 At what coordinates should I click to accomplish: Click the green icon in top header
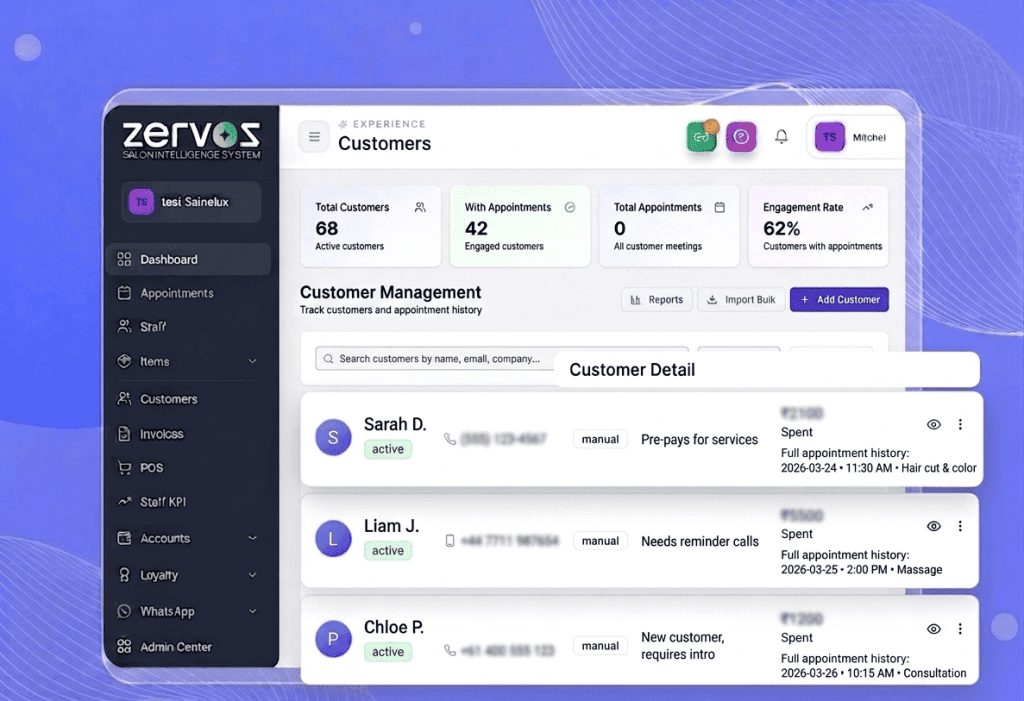[702, 137]
